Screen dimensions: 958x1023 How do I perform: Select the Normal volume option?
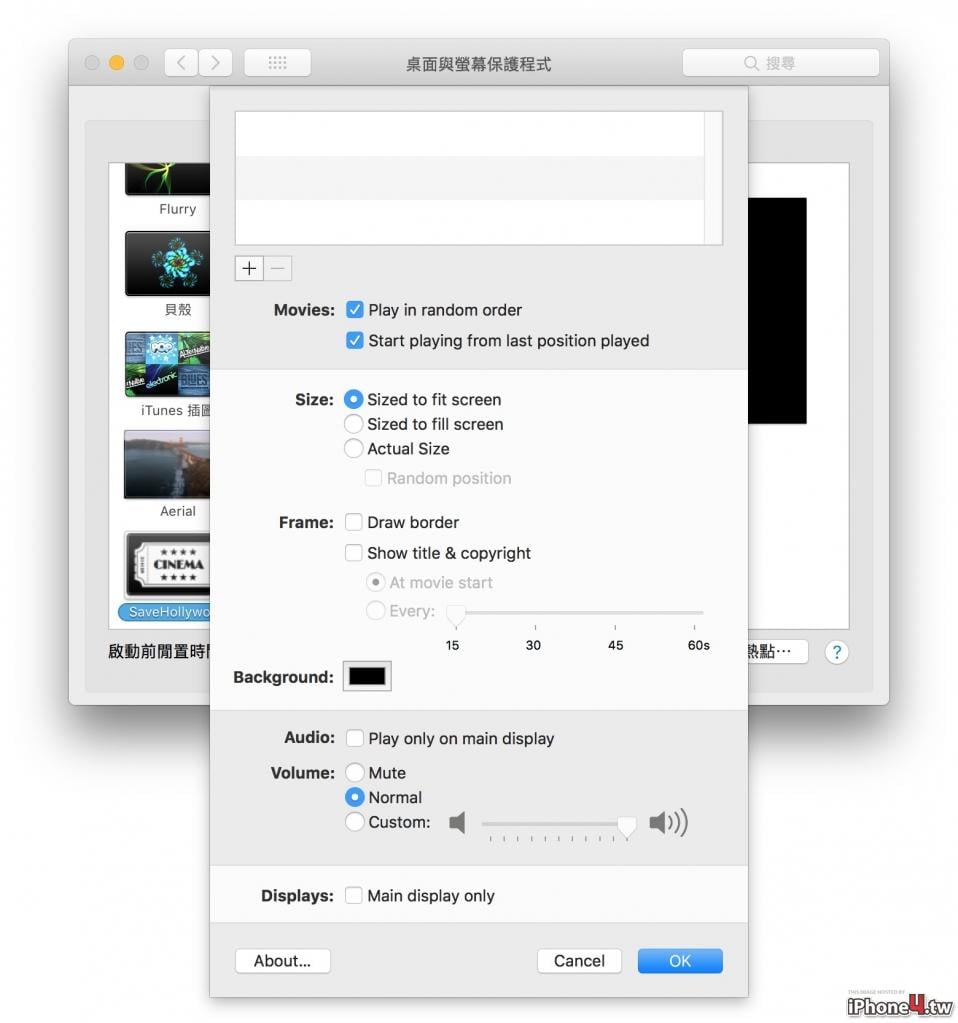354,797
